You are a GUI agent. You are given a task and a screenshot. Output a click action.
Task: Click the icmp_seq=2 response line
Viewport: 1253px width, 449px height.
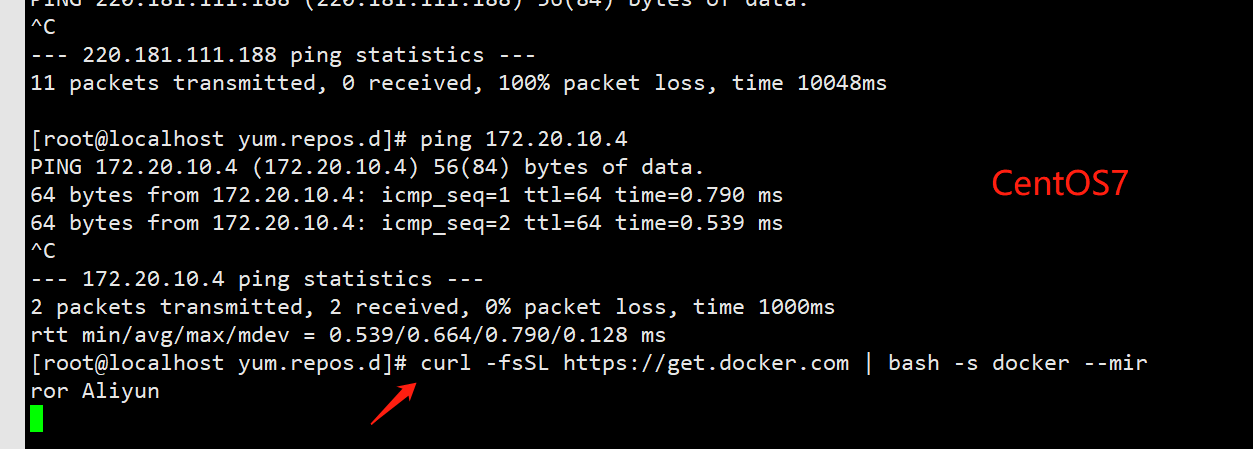[407, 223]
